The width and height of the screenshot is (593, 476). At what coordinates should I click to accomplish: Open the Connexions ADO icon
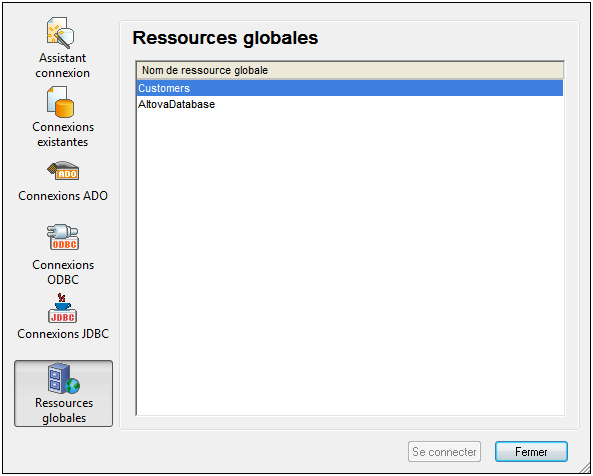pos(63,171)
